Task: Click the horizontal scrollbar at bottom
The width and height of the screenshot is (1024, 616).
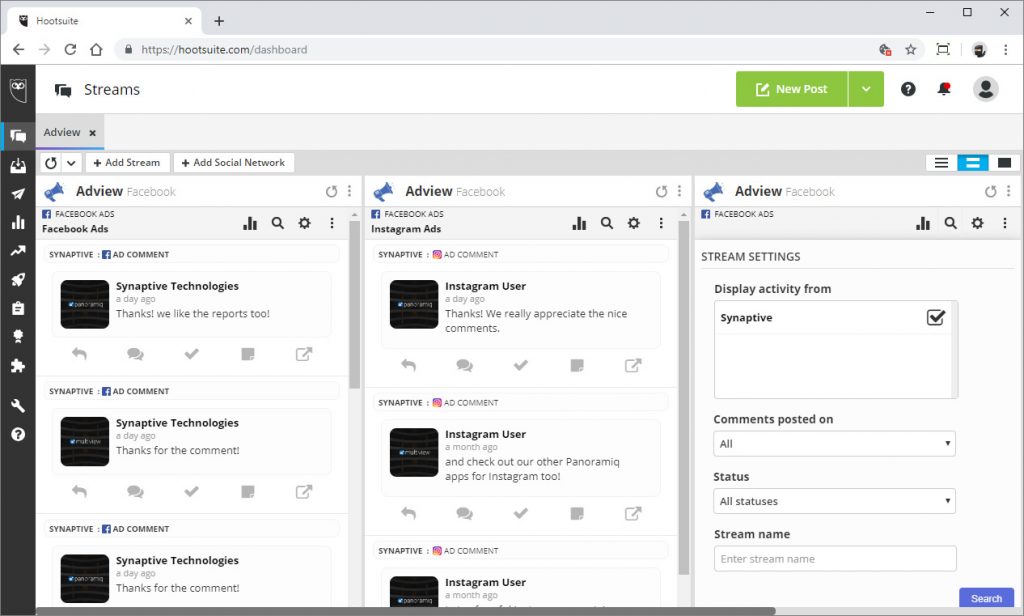Action: click(405, 611)
